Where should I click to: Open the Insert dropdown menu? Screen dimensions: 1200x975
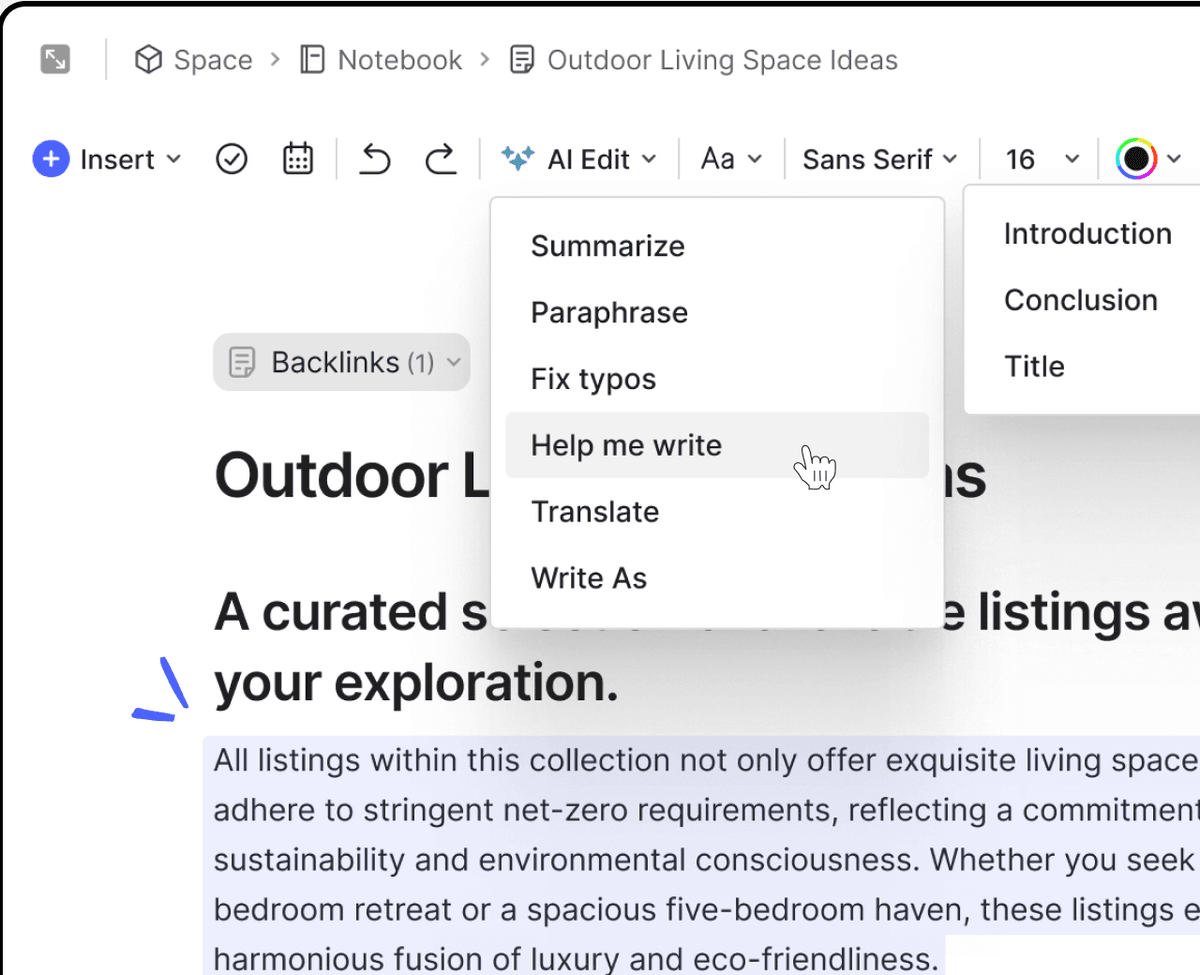(x=130, y=159)
